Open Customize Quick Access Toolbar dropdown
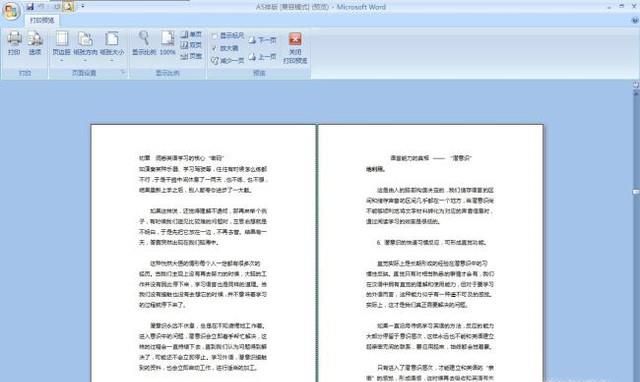The width and height of the screenshot is (640, 382). click(x=82, y=7)
